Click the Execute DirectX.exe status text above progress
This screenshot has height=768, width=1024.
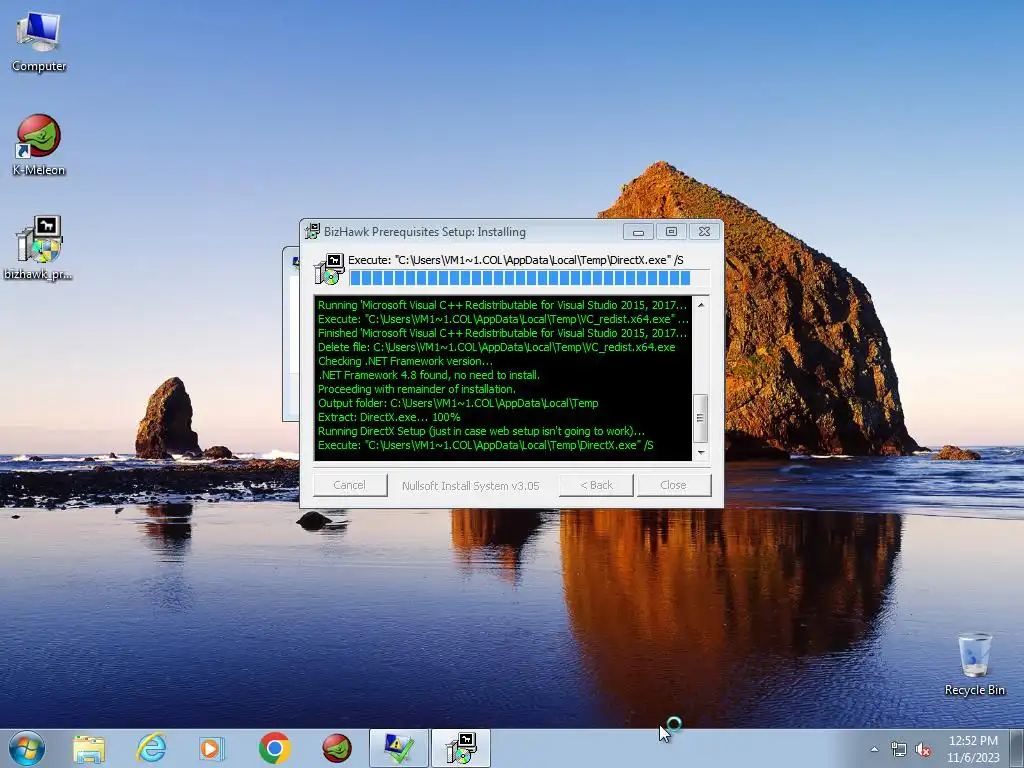coord(516,260)
